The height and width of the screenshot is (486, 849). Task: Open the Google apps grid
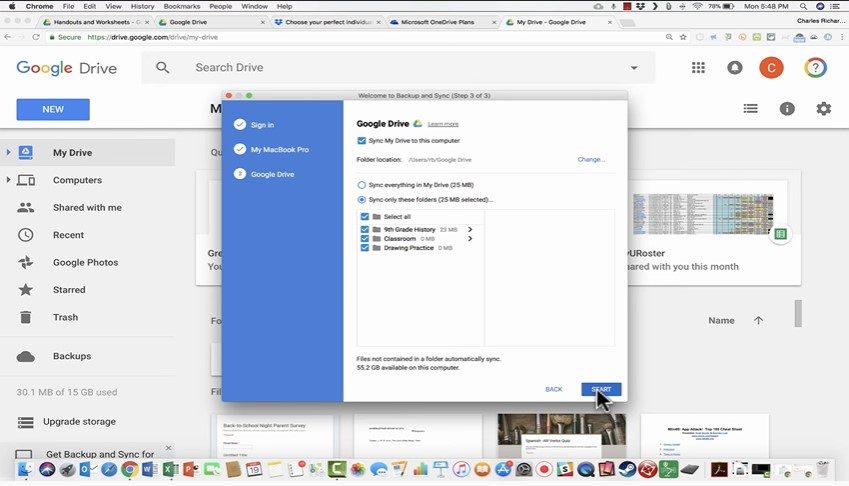tap(698, 68)
